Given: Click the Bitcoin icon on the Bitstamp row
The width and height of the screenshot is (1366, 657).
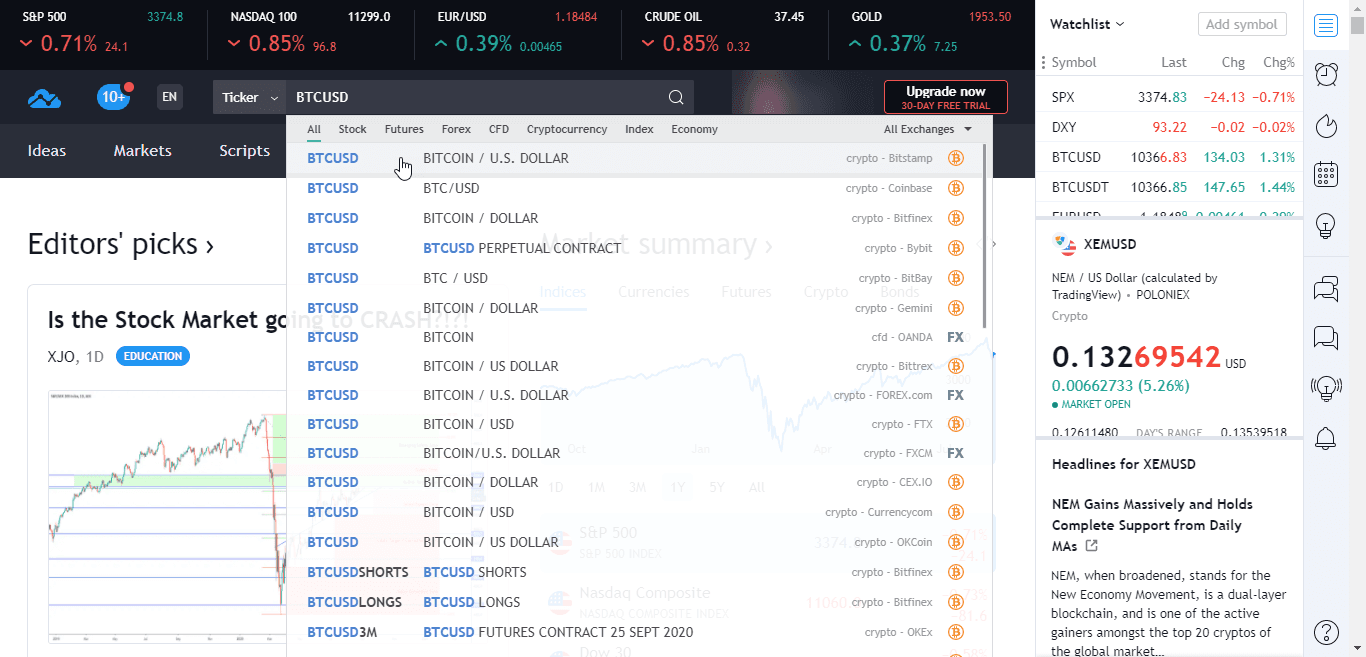Looking at the screenshot, I should [x=955, y=158].
